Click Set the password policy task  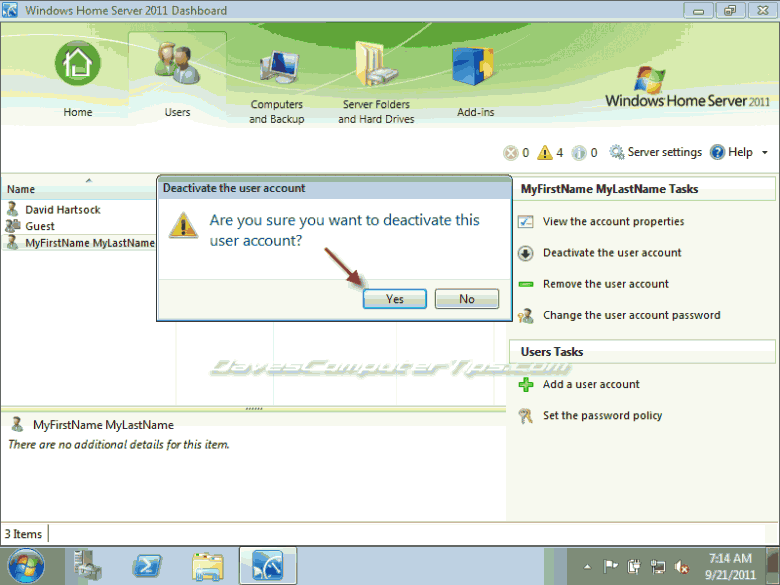click(x=602, y=415)
